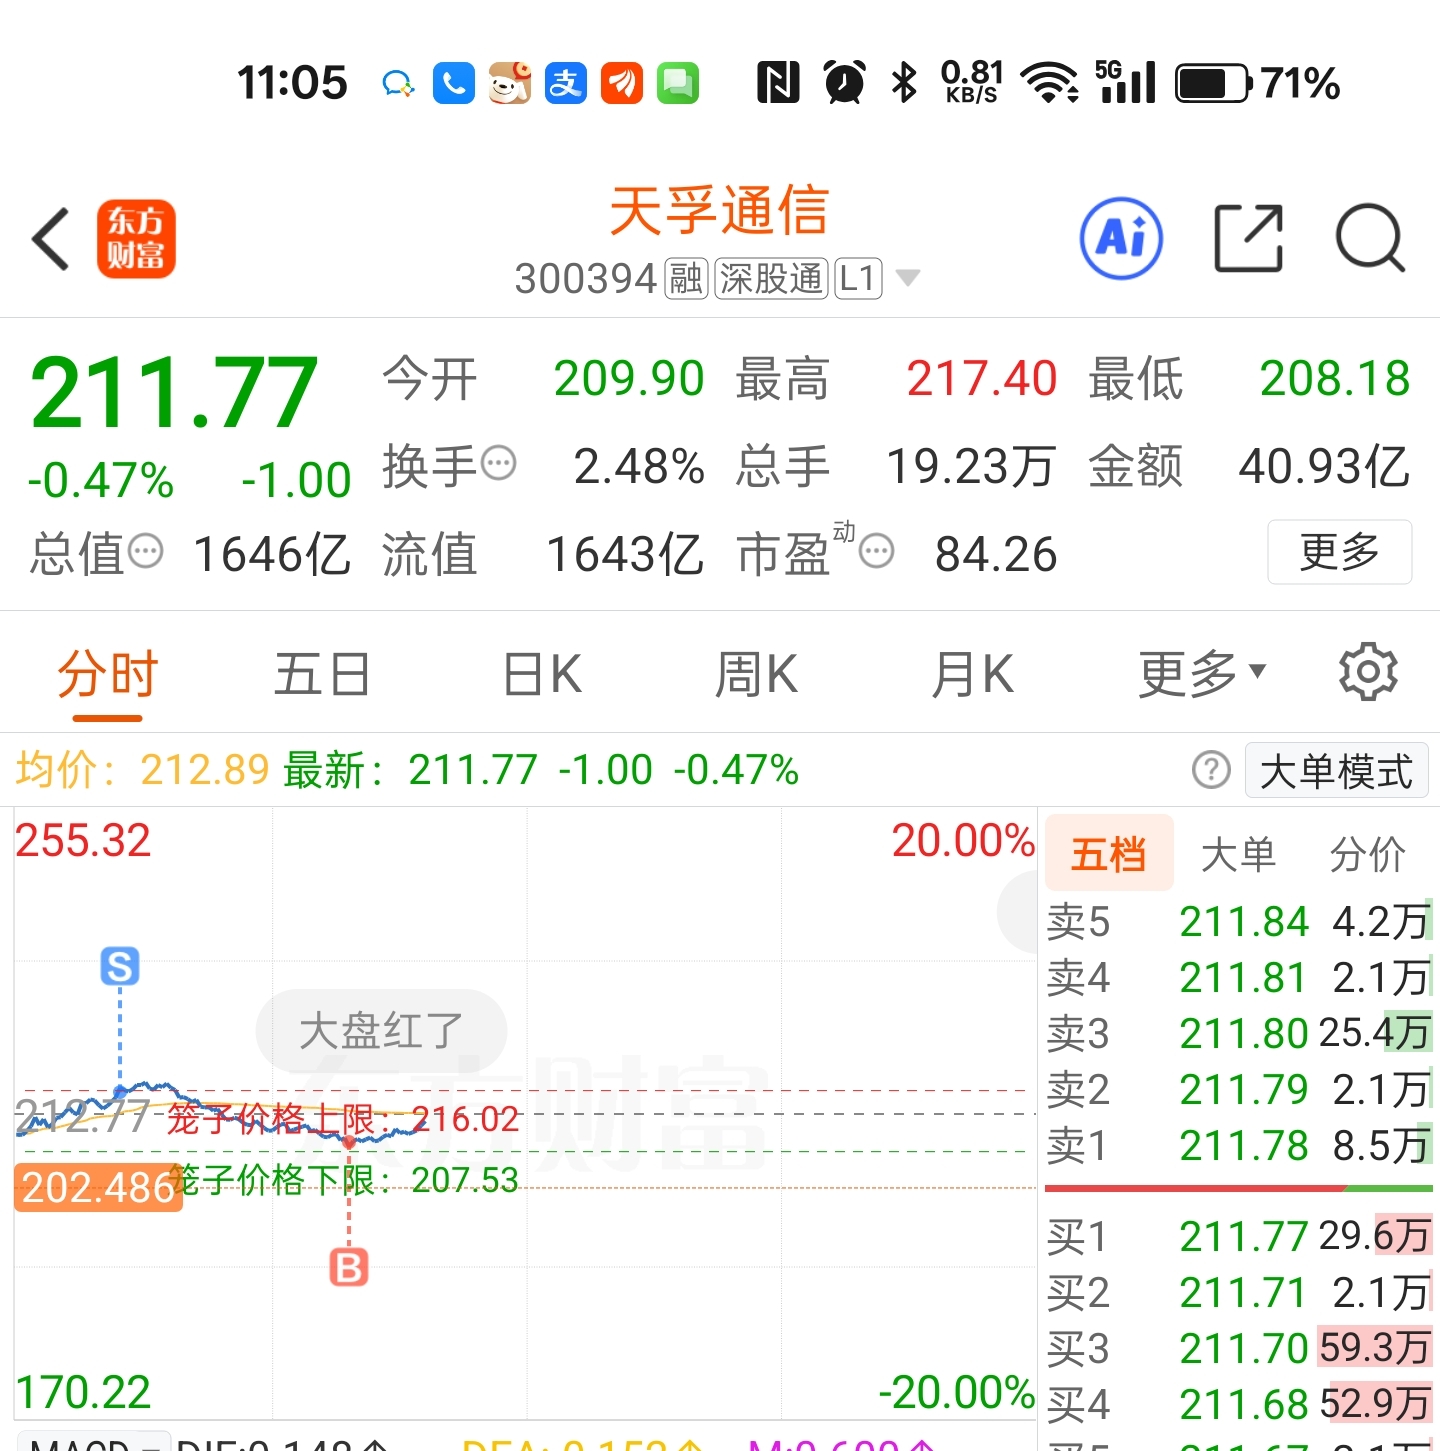Switch to the 周K tab
This screenshot has height=1451, width=1440.
pyautogui.click(x=756, y=674)
